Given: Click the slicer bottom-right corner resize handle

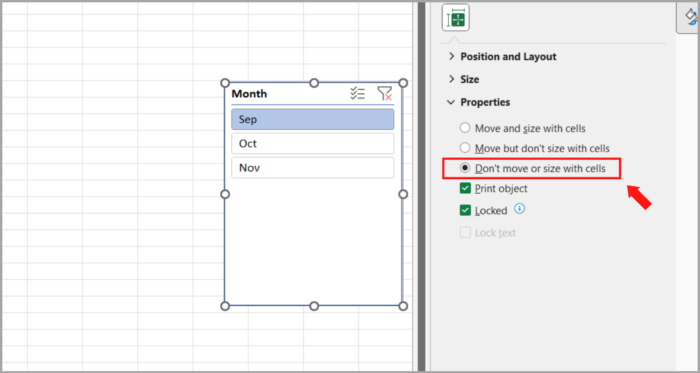Looking at the screenshot, I should point(403,306).
